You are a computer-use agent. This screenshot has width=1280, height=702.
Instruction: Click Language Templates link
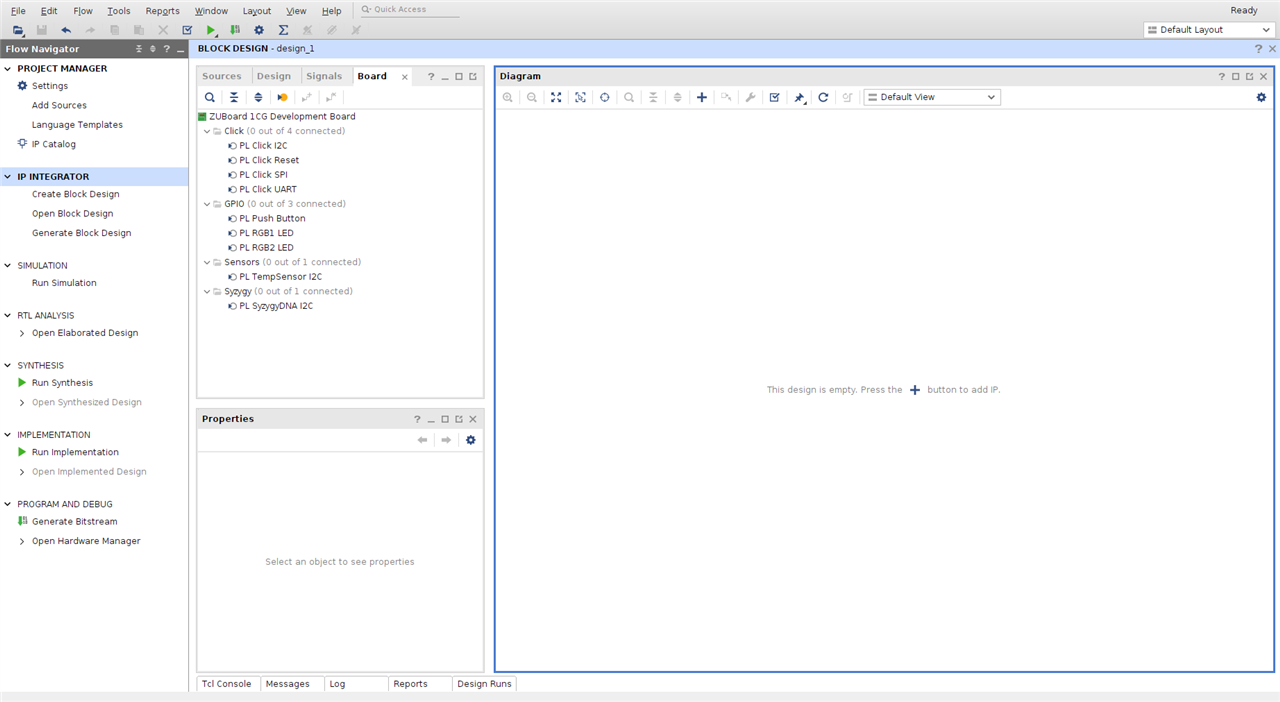(x=77, y=125)
